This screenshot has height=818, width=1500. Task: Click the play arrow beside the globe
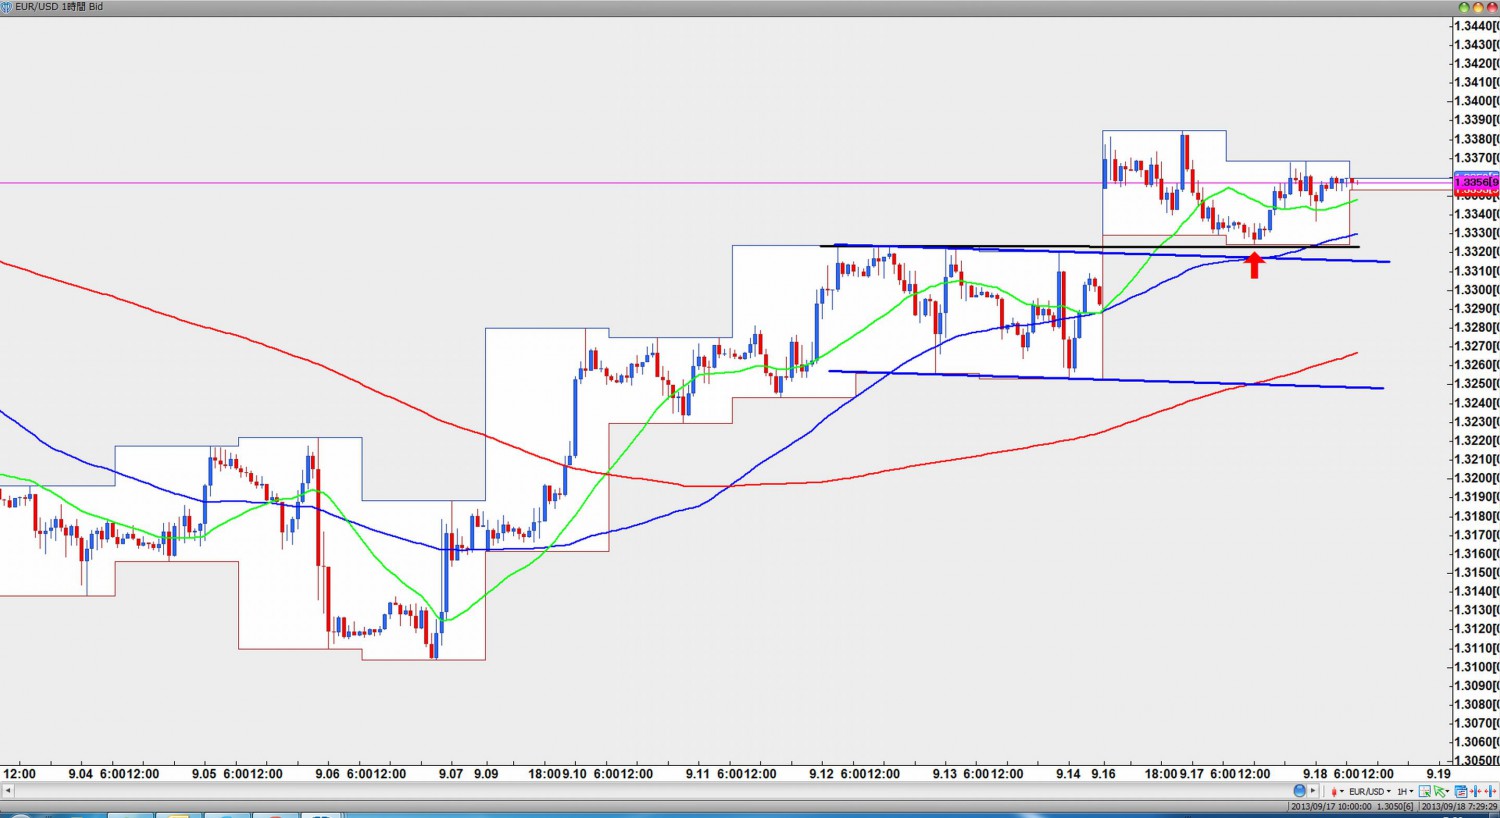[1313, 791]
